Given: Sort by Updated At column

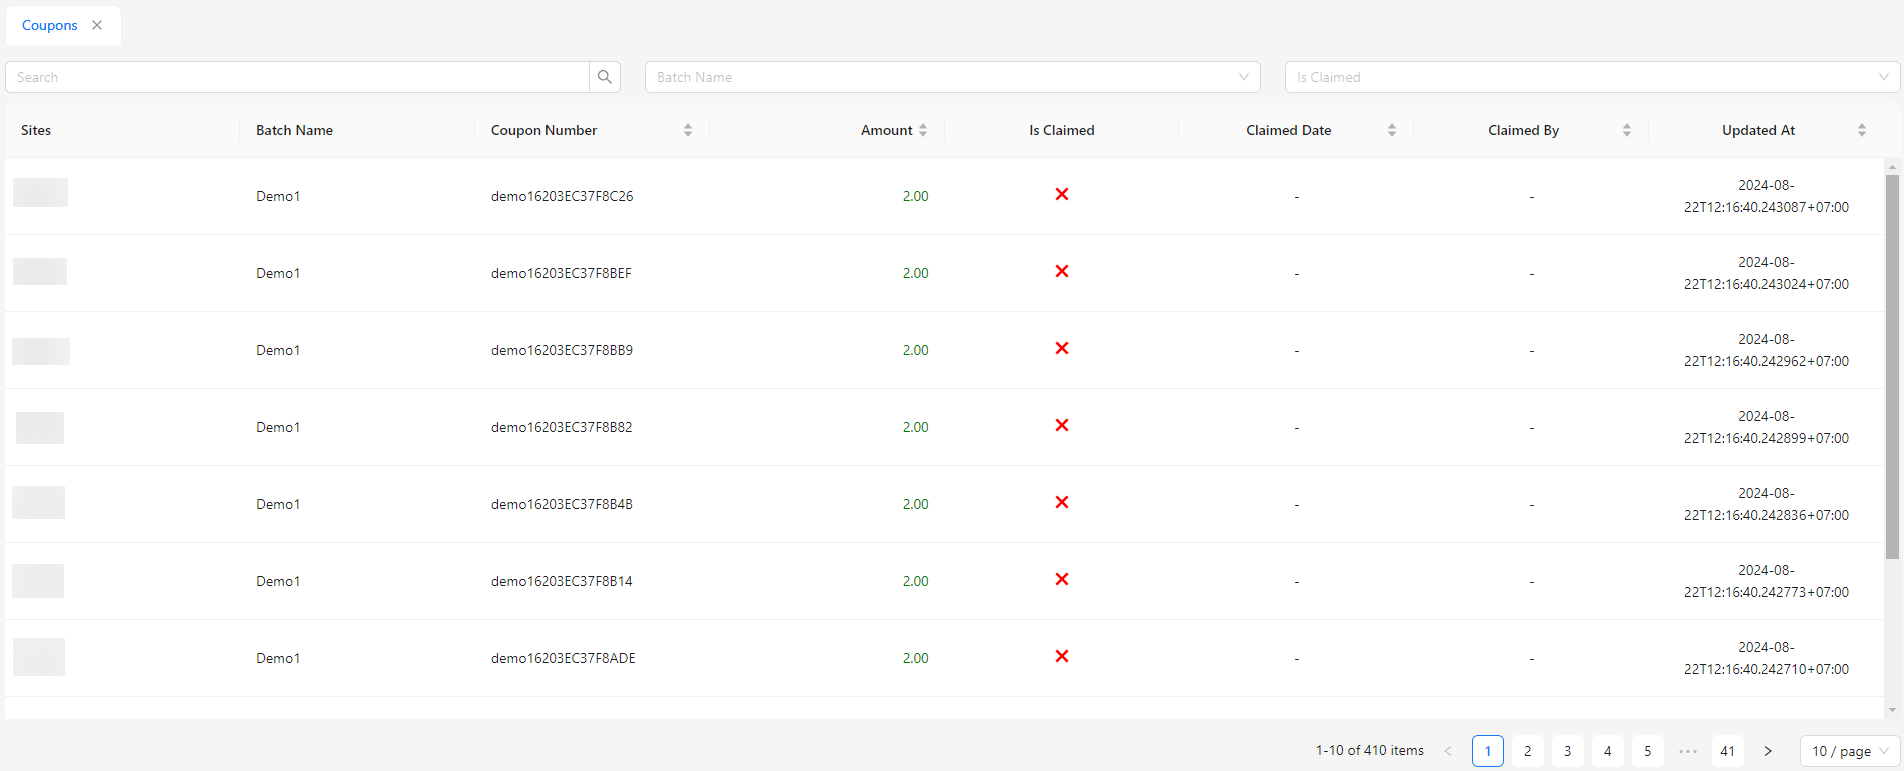Looking at the screenshot, I should pos(1862,130).
